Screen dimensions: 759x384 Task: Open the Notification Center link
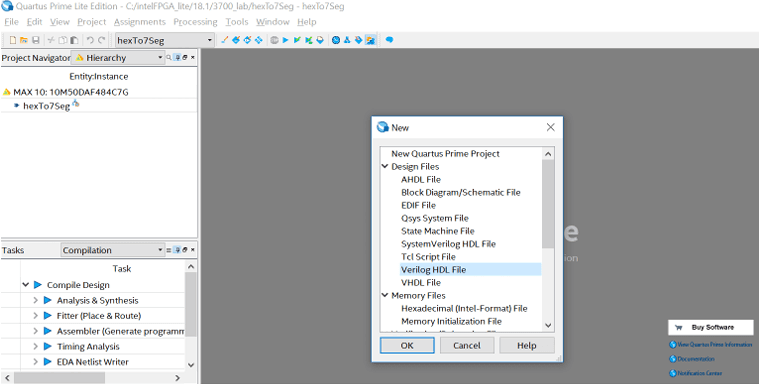(696, 373)
